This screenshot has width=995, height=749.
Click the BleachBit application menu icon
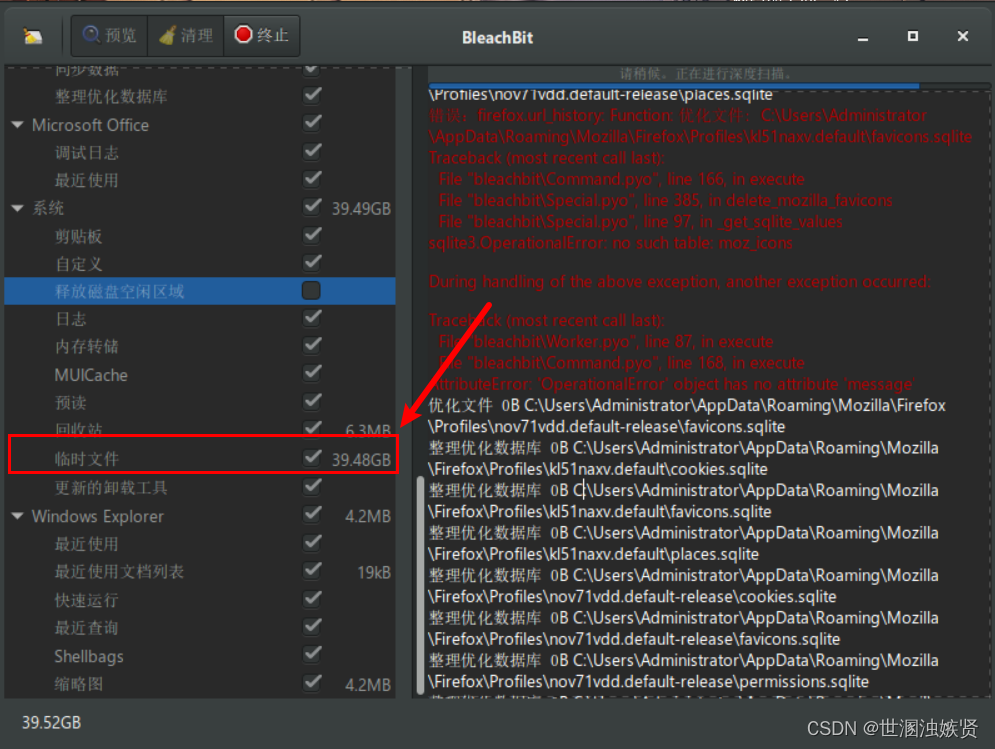[x=32, y=36]
